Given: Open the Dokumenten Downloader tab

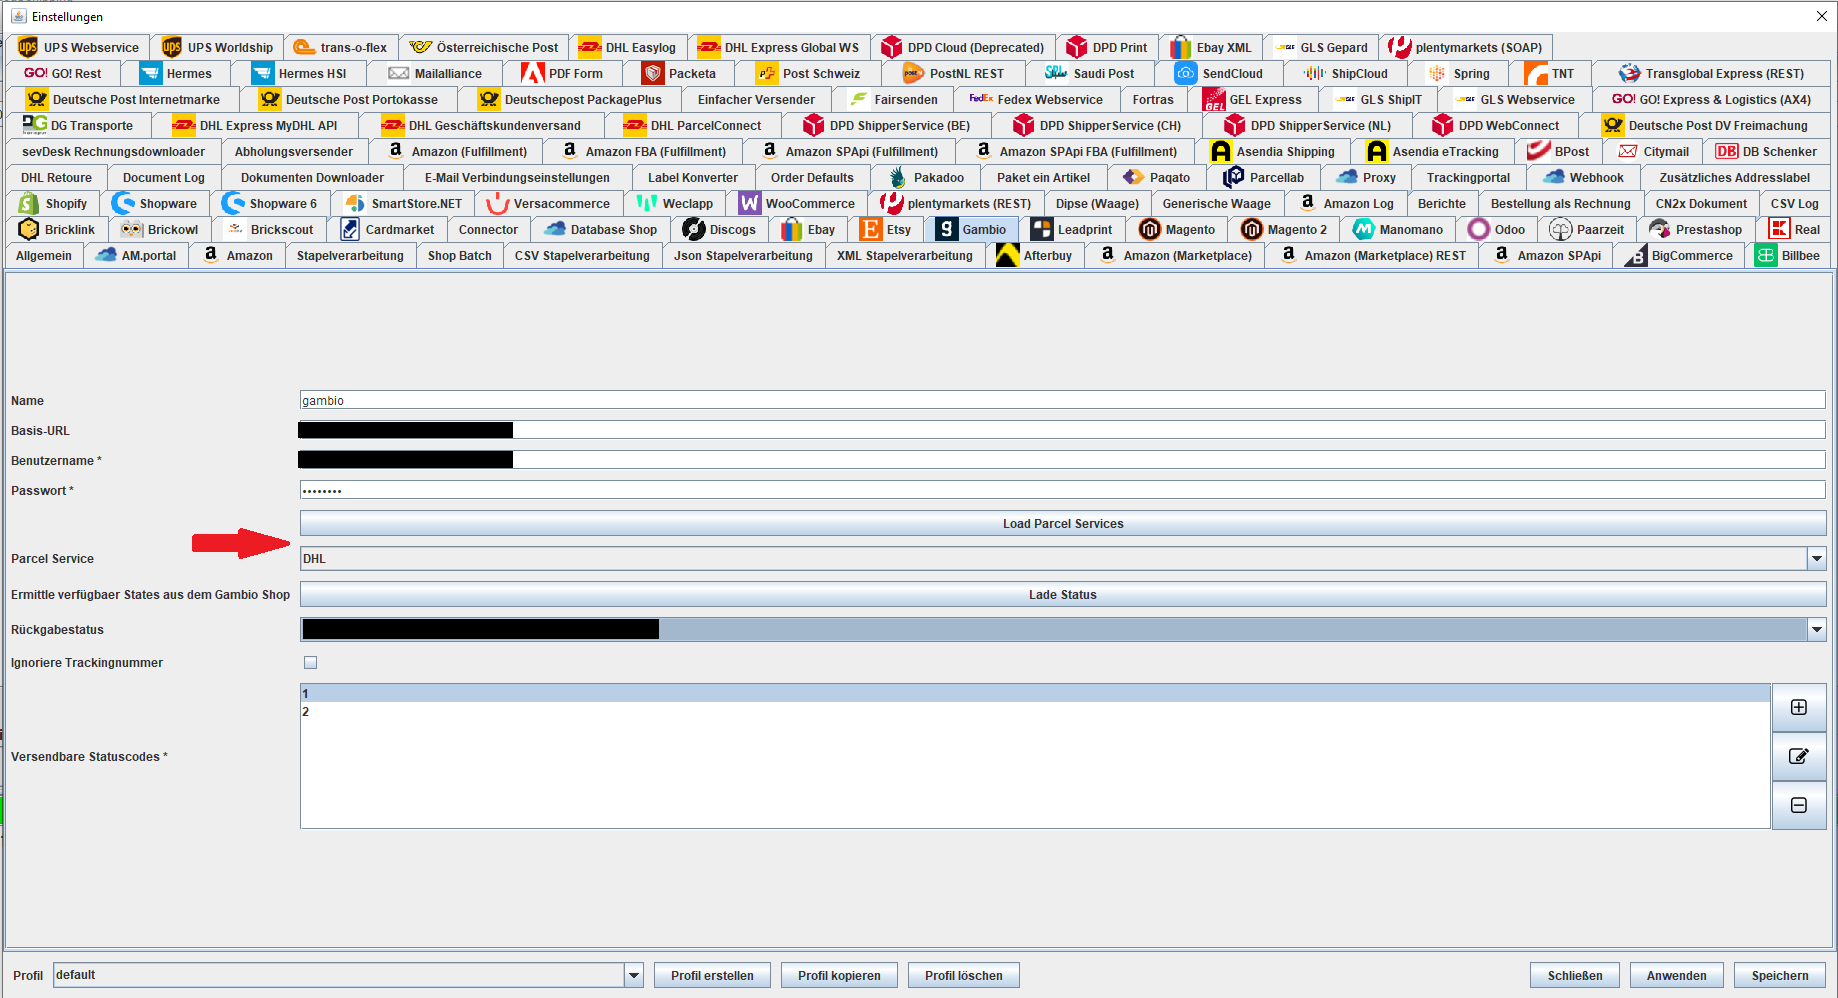Looking at the screenshot, I should (x=312, y=178).
